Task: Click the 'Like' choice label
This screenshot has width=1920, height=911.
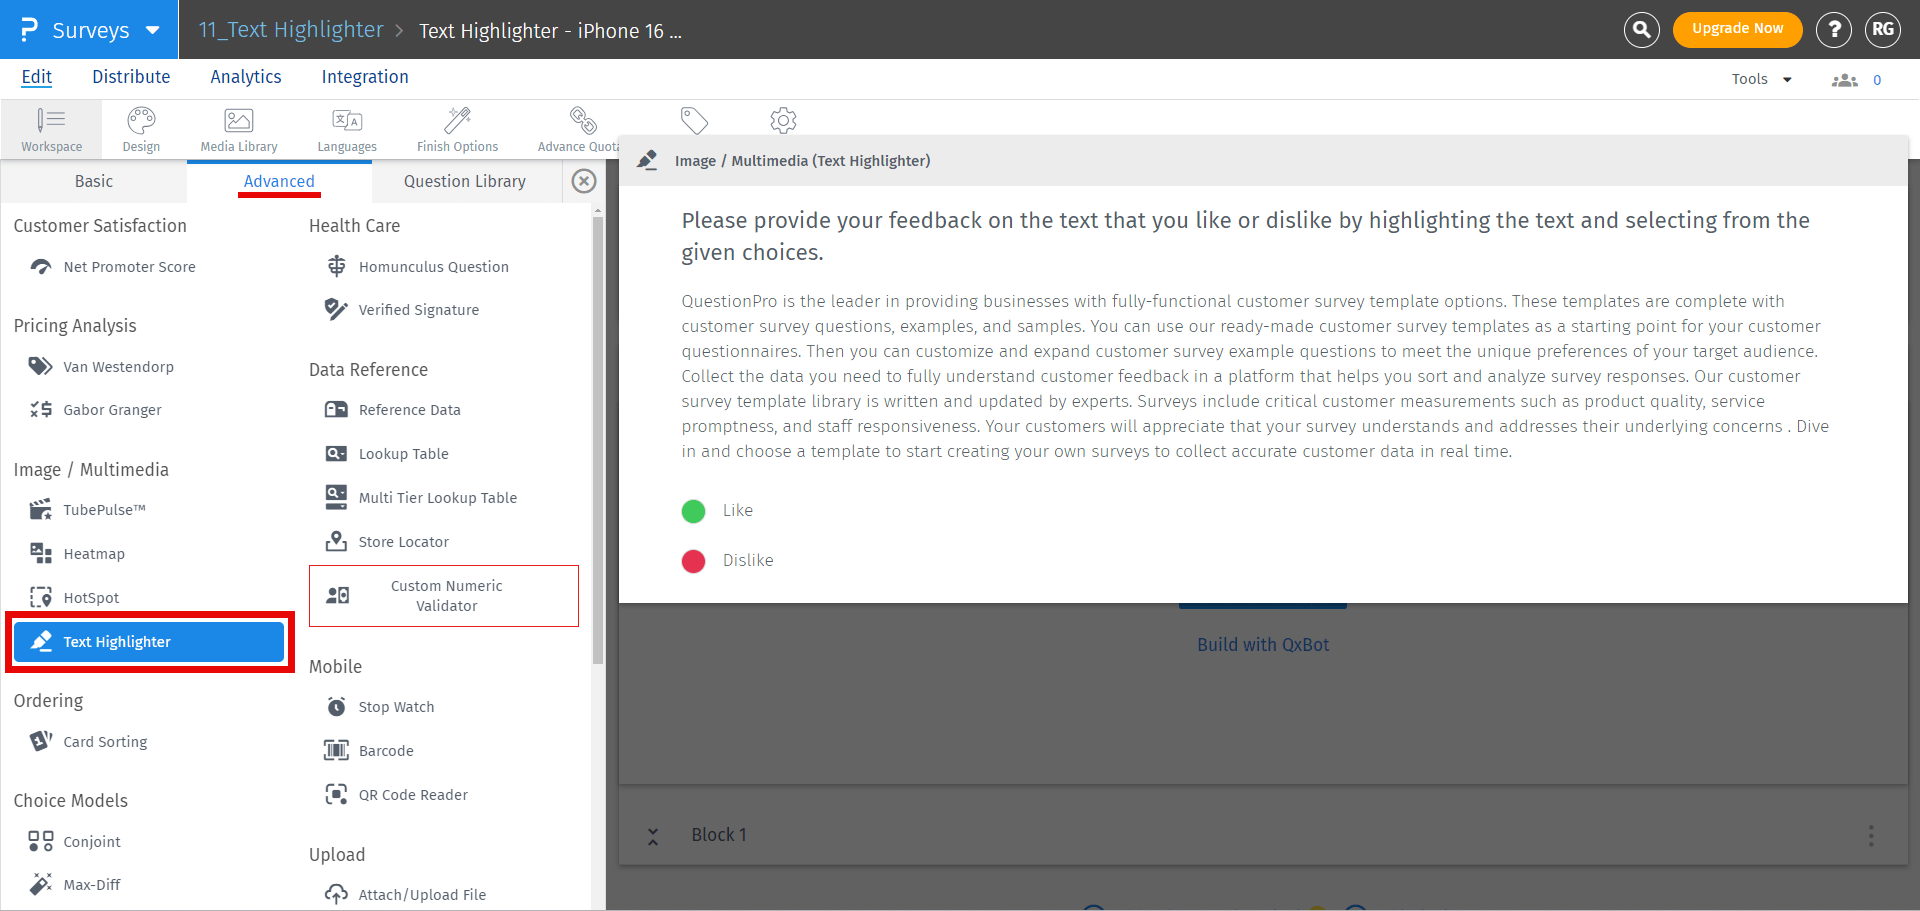Action: point(738,510)
